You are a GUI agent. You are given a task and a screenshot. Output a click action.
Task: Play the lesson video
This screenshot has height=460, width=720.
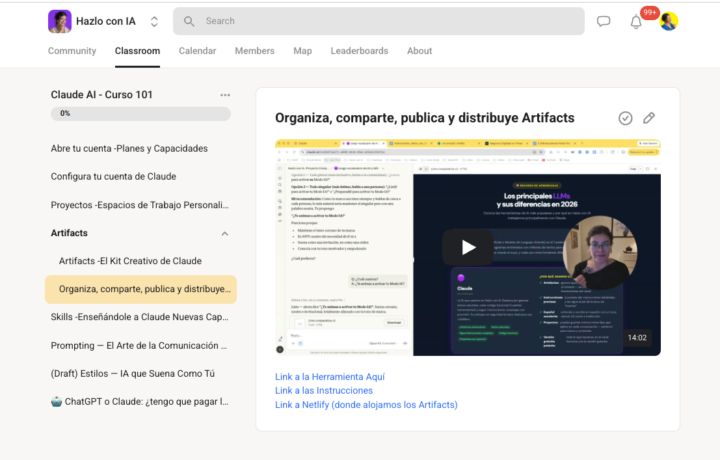click(x=468, y=247)
